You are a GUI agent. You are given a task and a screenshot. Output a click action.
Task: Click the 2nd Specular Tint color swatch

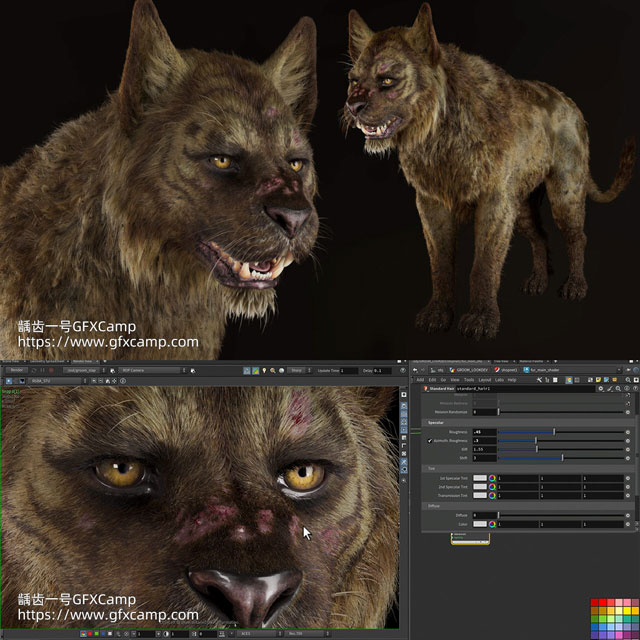click(480, 487)
